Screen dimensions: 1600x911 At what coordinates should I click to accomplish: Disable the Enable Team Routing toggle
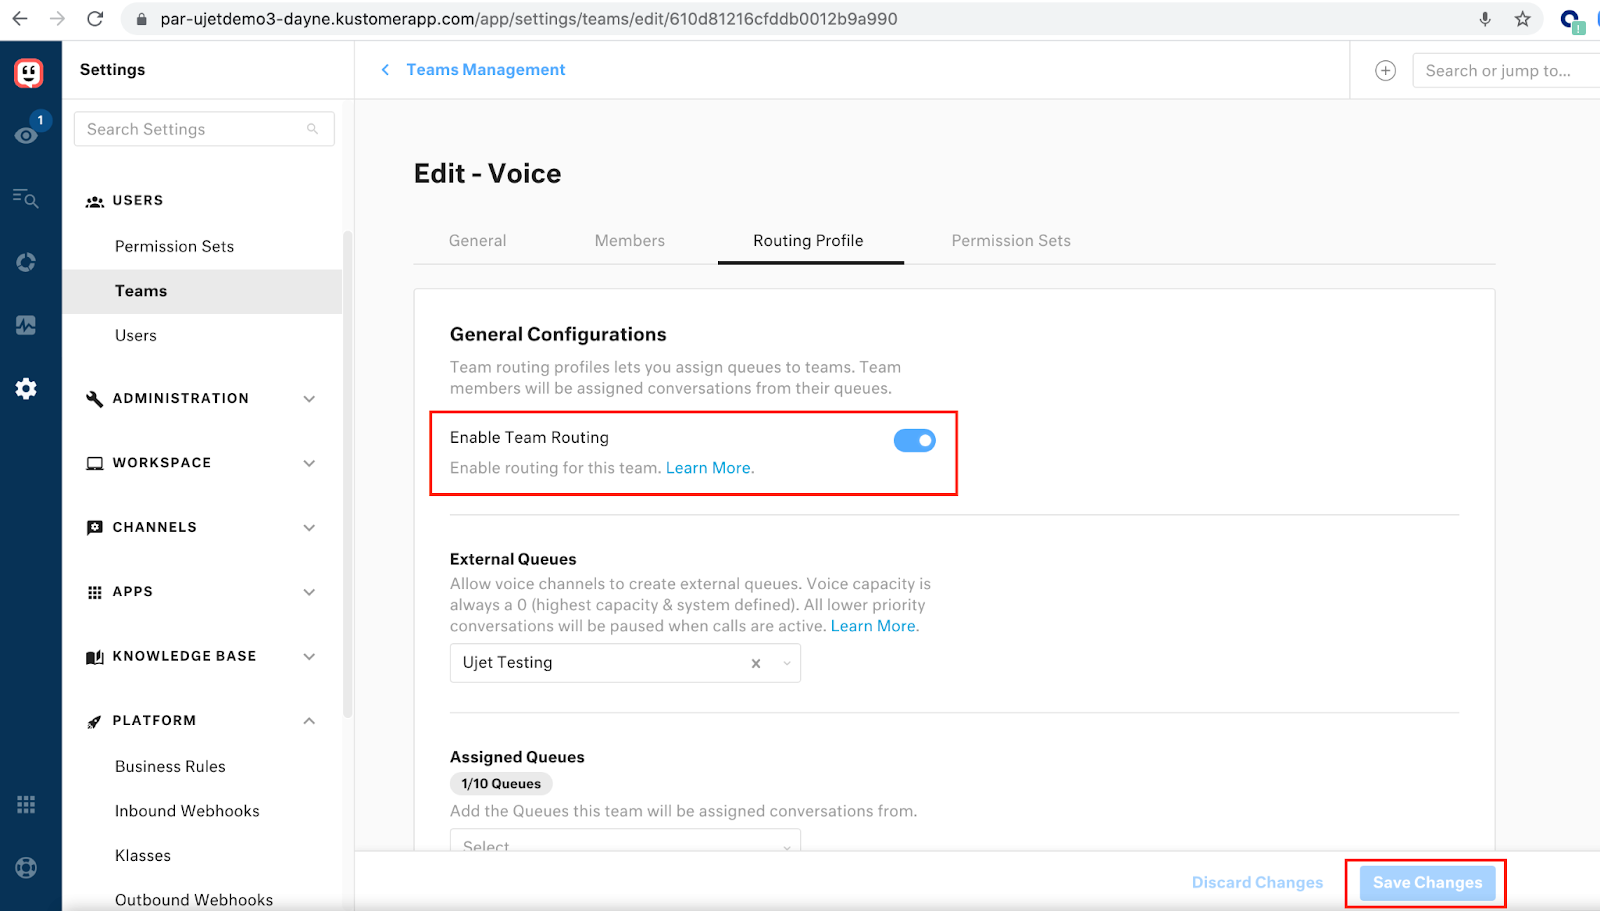pyautogui.click(x=914, y=440)
